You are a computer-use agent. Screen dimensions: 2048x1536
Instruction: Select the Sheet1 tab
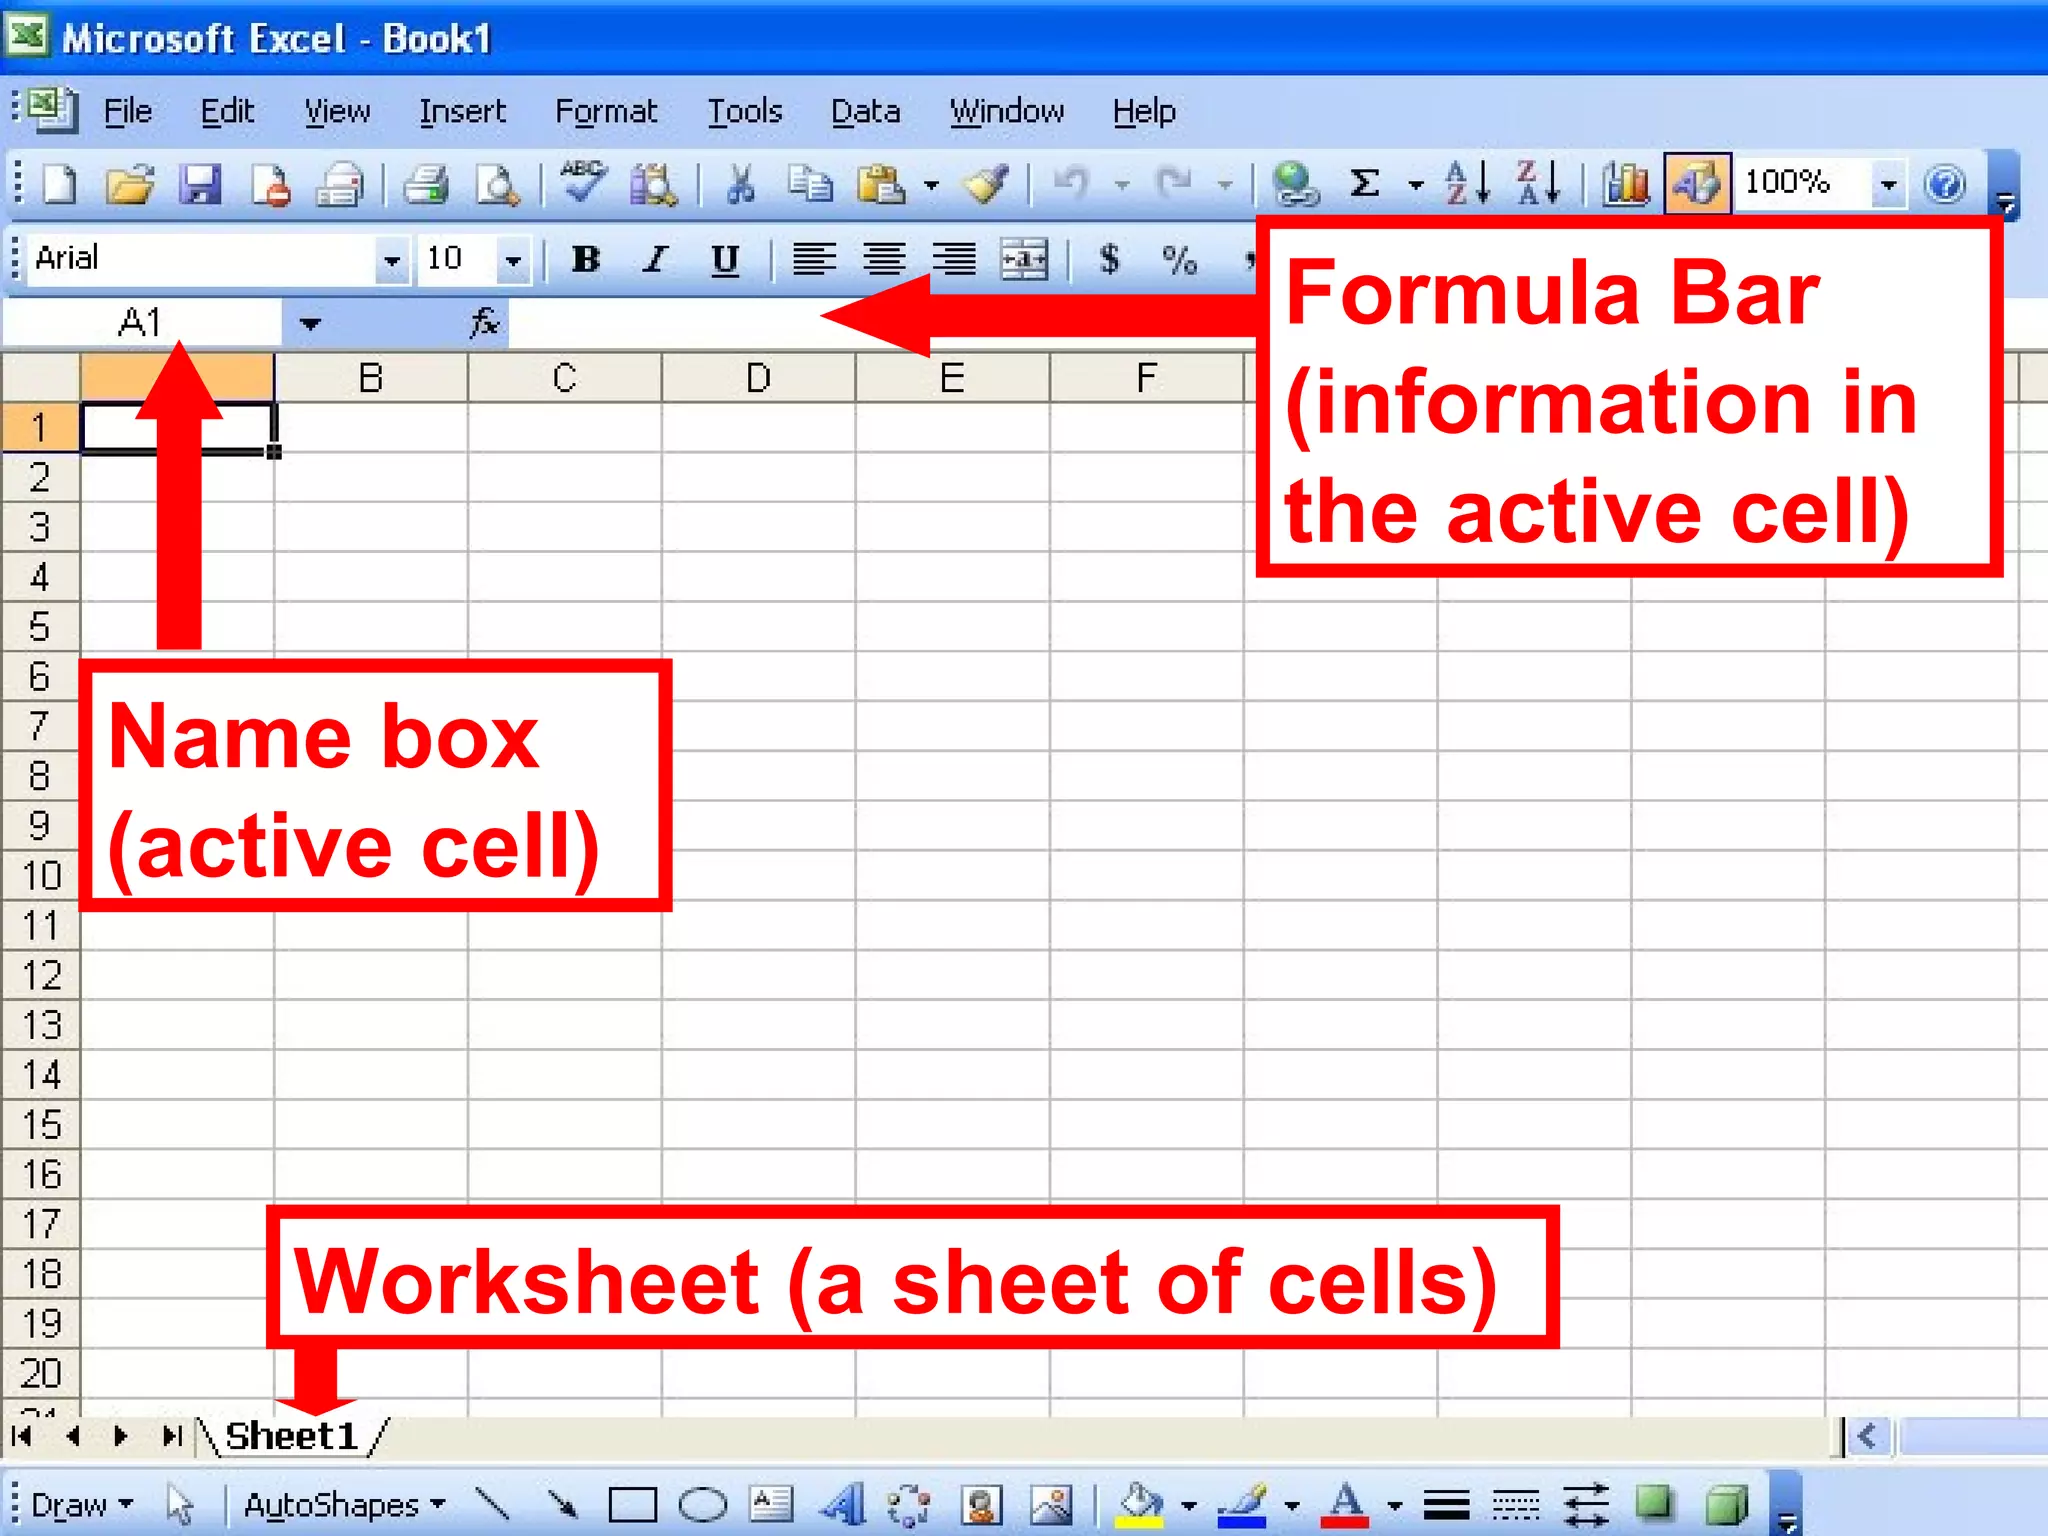tap(291, 1436)
